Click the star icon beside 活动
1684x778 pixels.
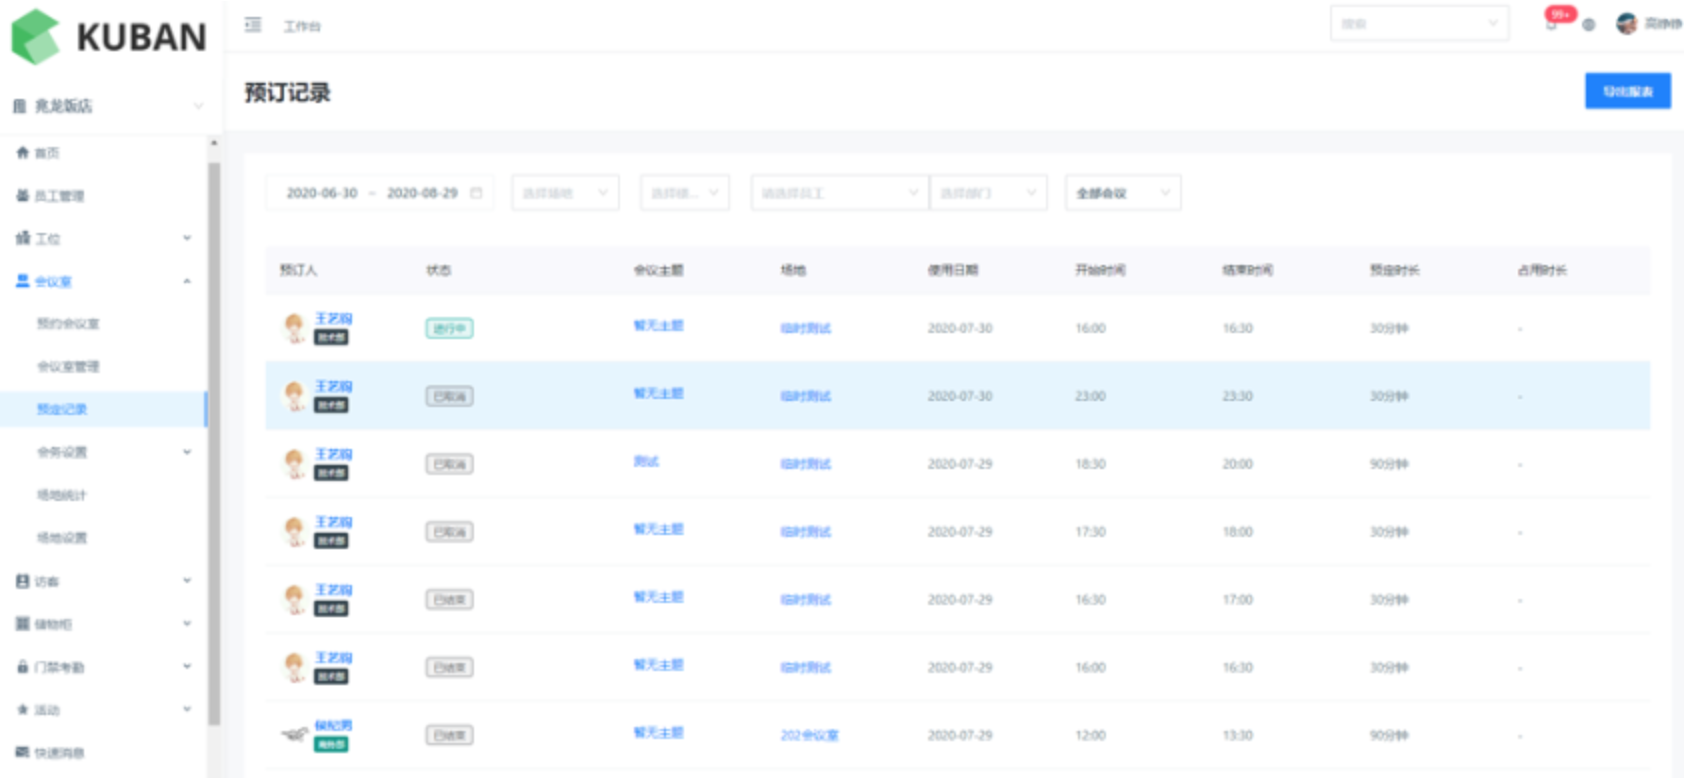click(22, 710)
